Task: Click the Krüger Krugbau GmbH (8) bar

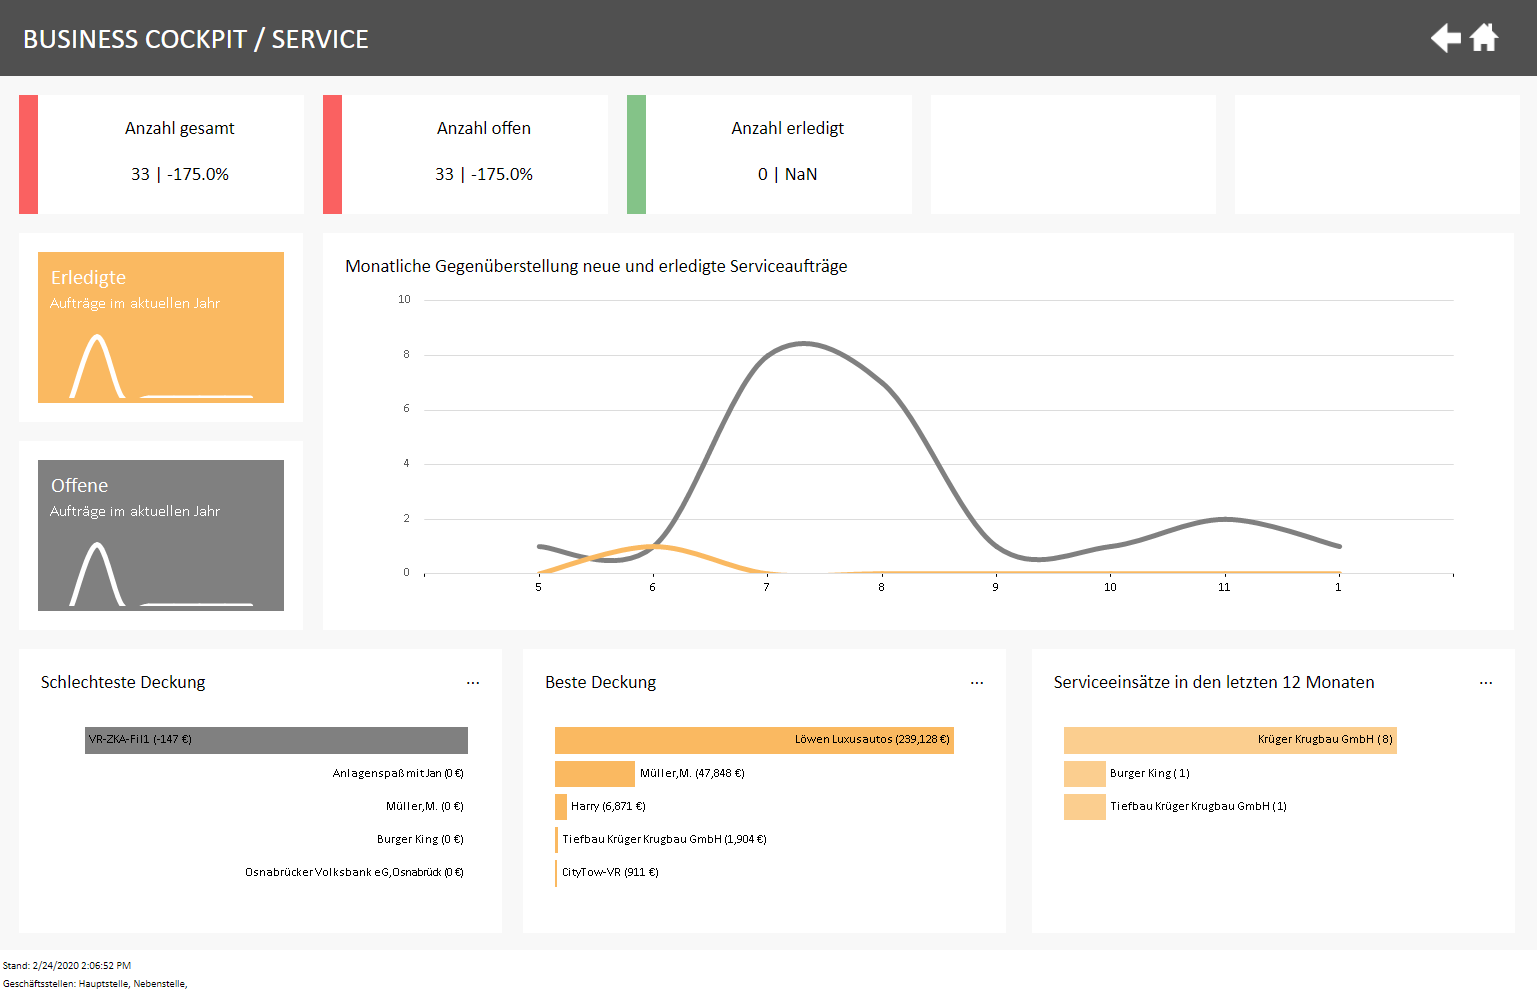Action: (x=1230, y=740)
